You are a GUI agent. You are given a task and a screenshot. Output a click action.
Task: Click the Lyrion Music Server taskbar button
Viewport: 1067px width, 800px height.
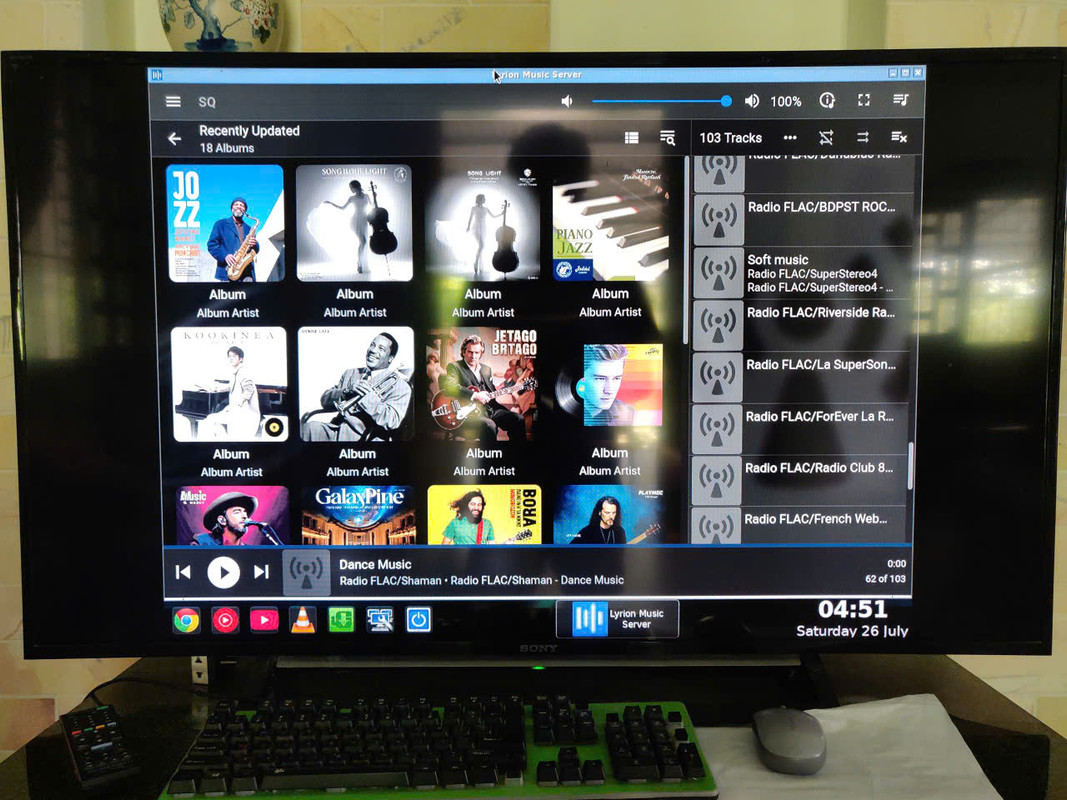click(x=617, y=618)
